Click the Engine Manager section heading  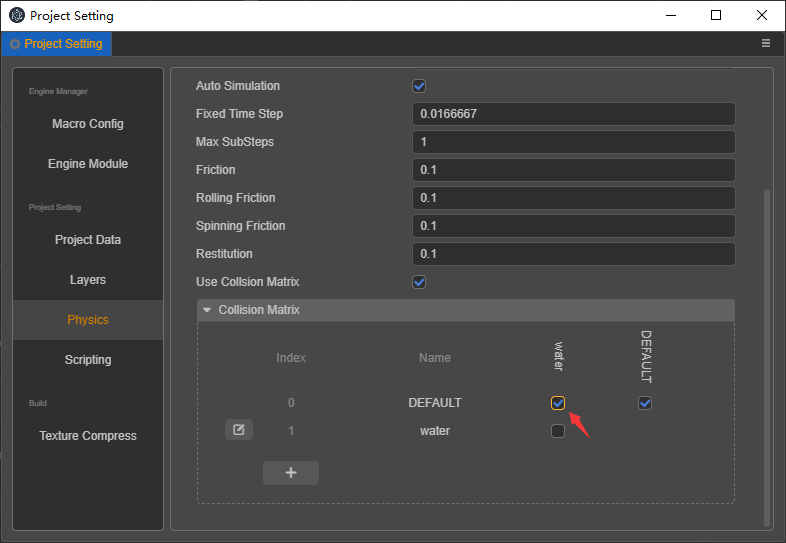coord(58,91)
